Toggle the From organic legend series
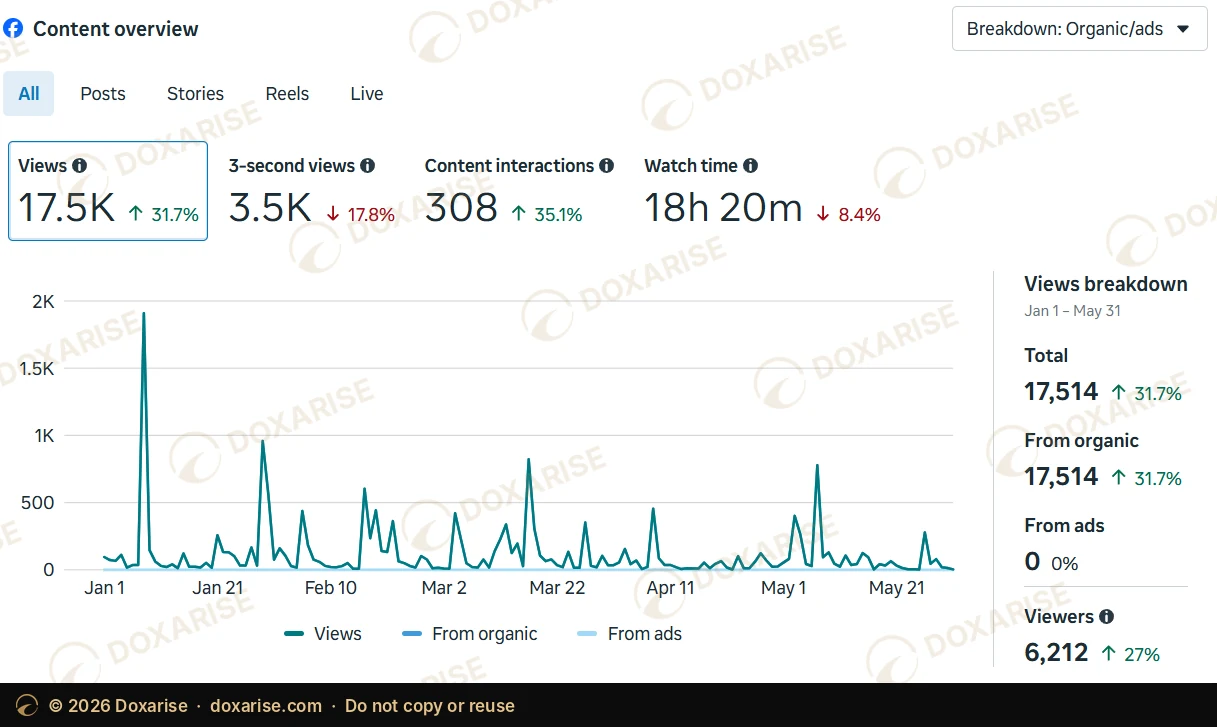Image resolution: width=1217 pixels, height=727 pixels. (469, 634)
